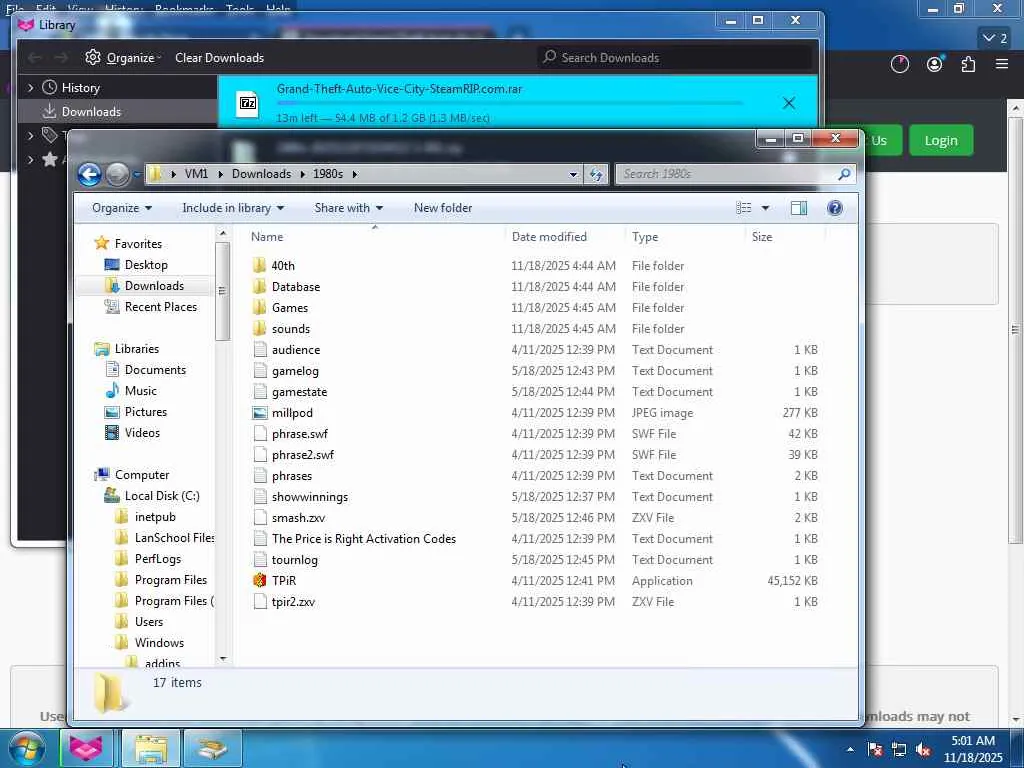
Task: Show the preview pane icon
Action: (799, 208)
